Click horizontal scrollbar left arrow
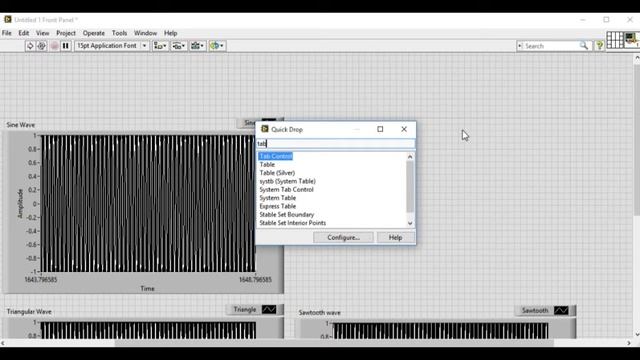Screen dimensions: 640x360 pyautogui.click(x=3, y=343)
